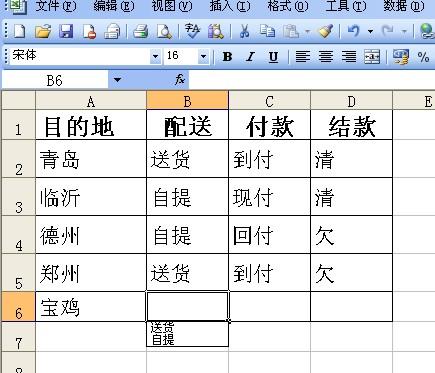Click the email envelope icon next to print
Viewport: 435px width, 373px height.
click(112, 31)
